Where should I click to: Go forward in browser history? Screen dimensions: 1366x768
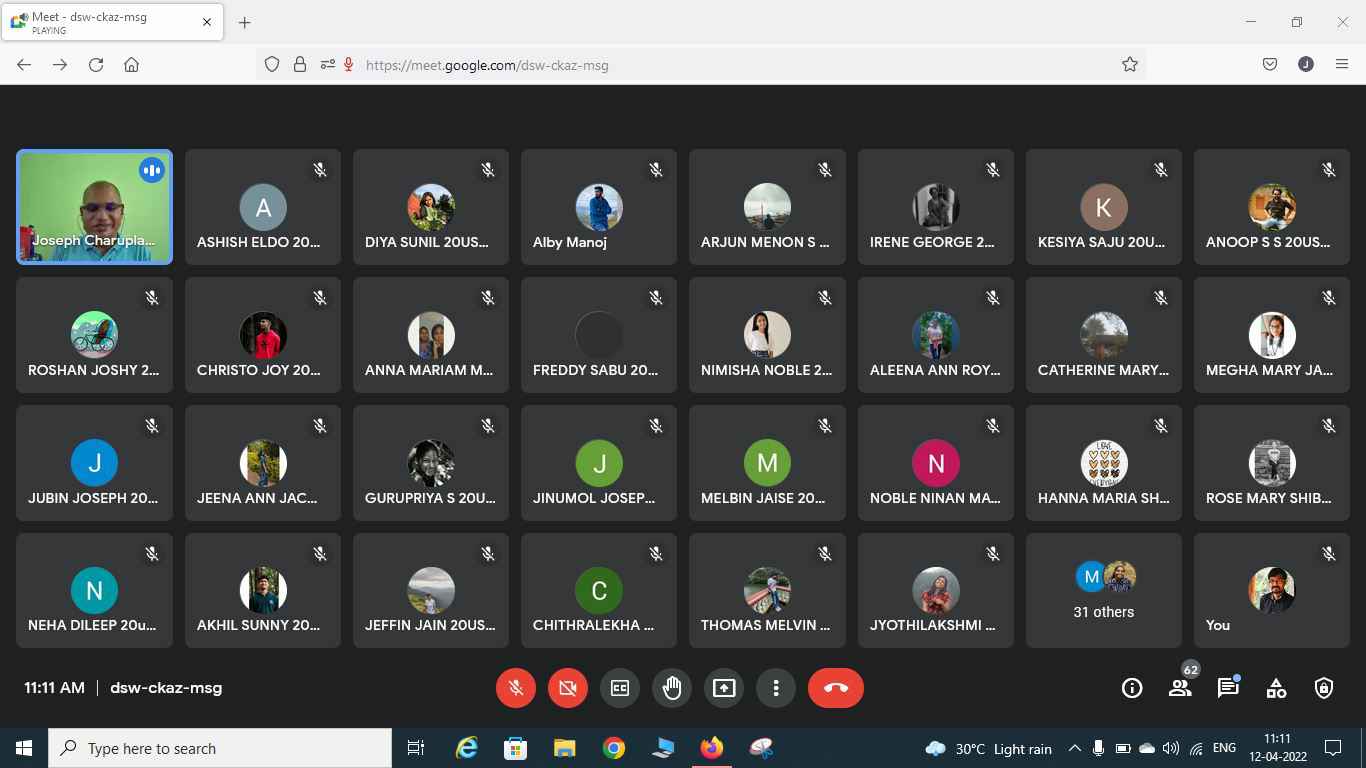(60, 64)
